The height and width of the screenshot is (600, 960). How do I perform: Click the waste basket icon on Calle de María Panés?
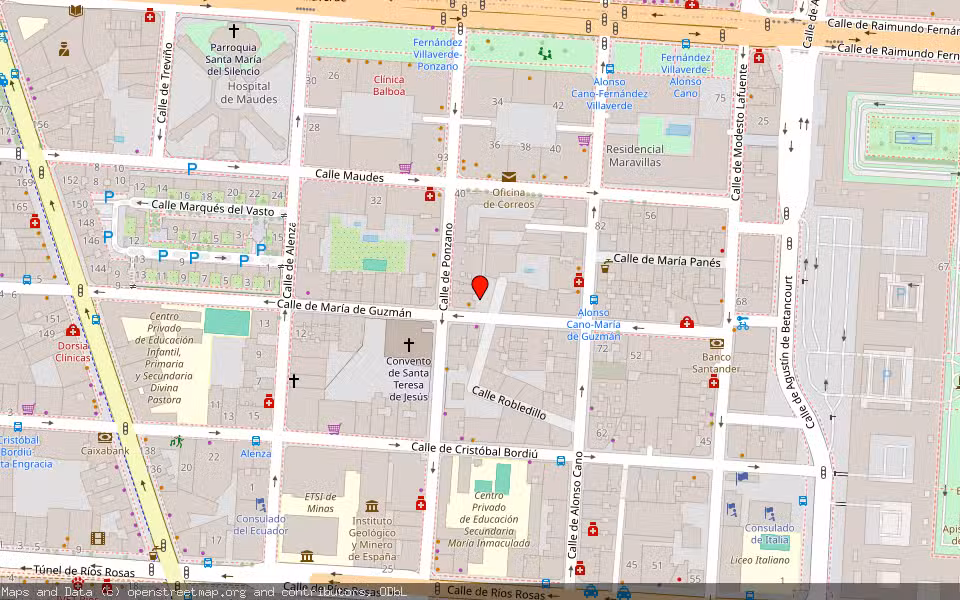coord(604,269)
